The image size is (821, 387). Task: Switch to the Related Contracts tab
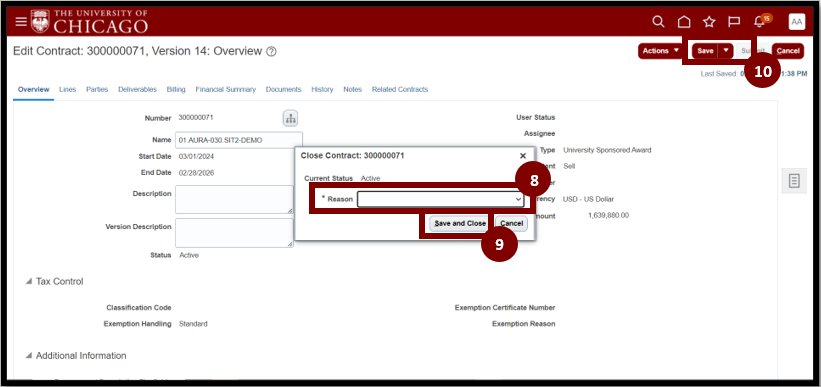coord(400,90)
